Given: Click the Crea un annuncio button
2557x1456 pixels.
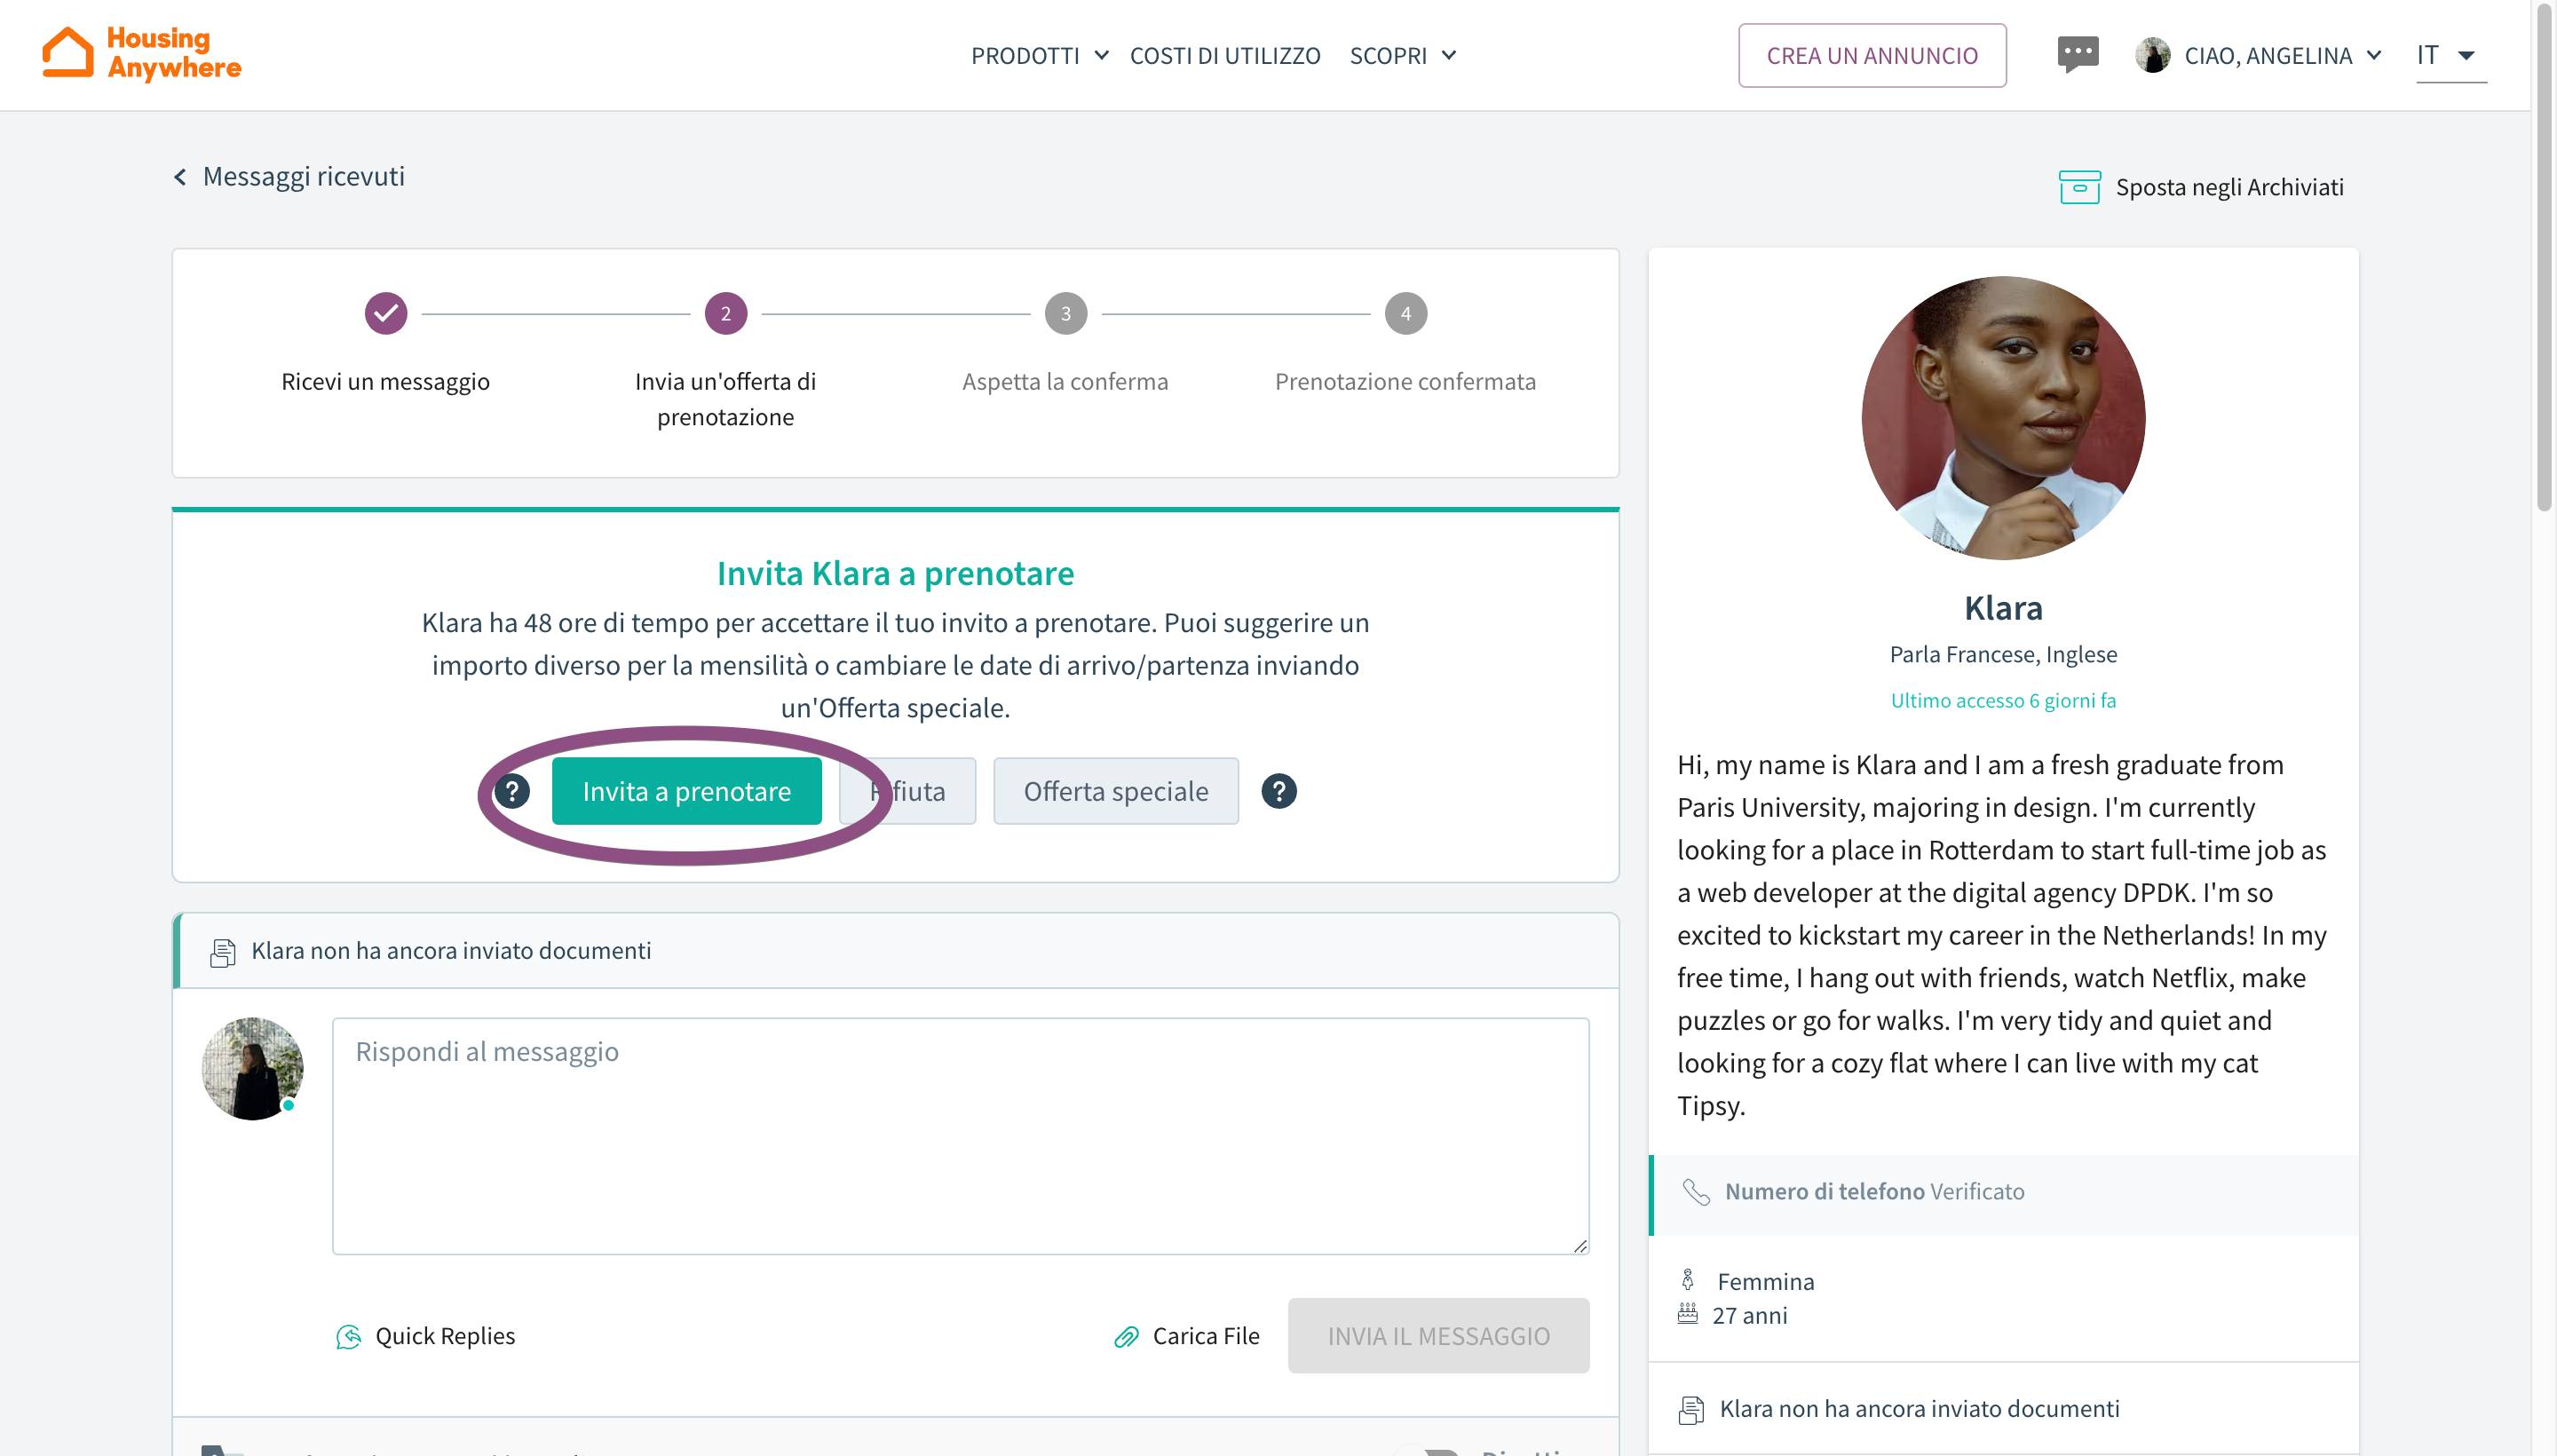Looking at the screenshot, I should click(x=1871, y=56).
